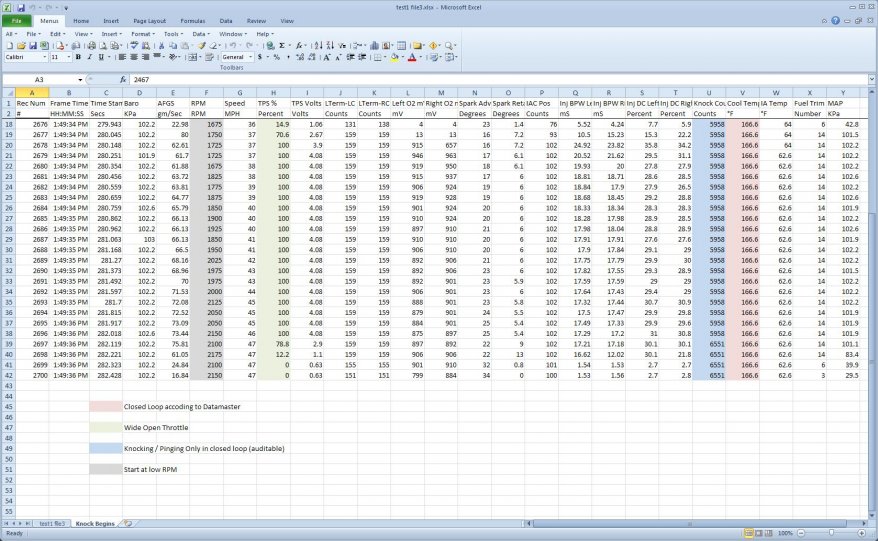Image resolution: width=878 pixels, height=541 pixels.
Task: Click the font color red A
Action: (x=412, y=57)
